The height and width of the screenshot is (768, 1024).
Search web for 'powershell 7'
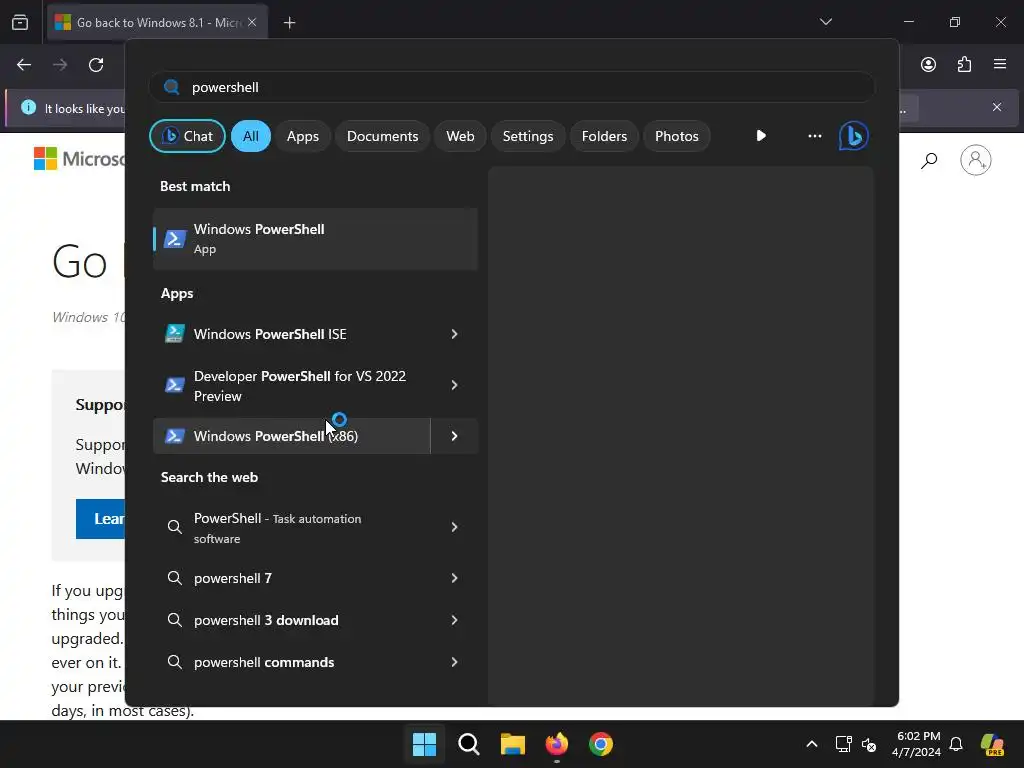[292, 578]
